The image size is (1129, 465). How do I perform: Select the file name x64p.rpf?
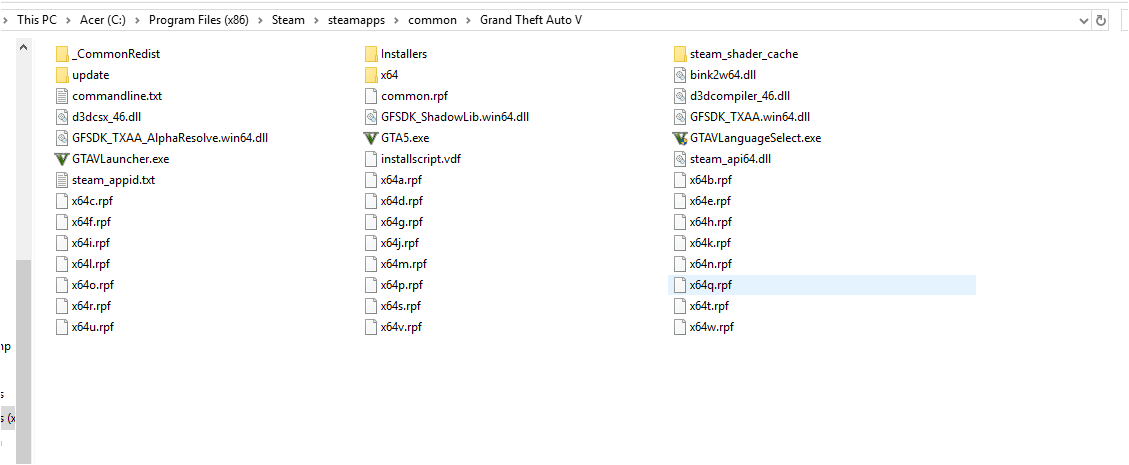402,286
